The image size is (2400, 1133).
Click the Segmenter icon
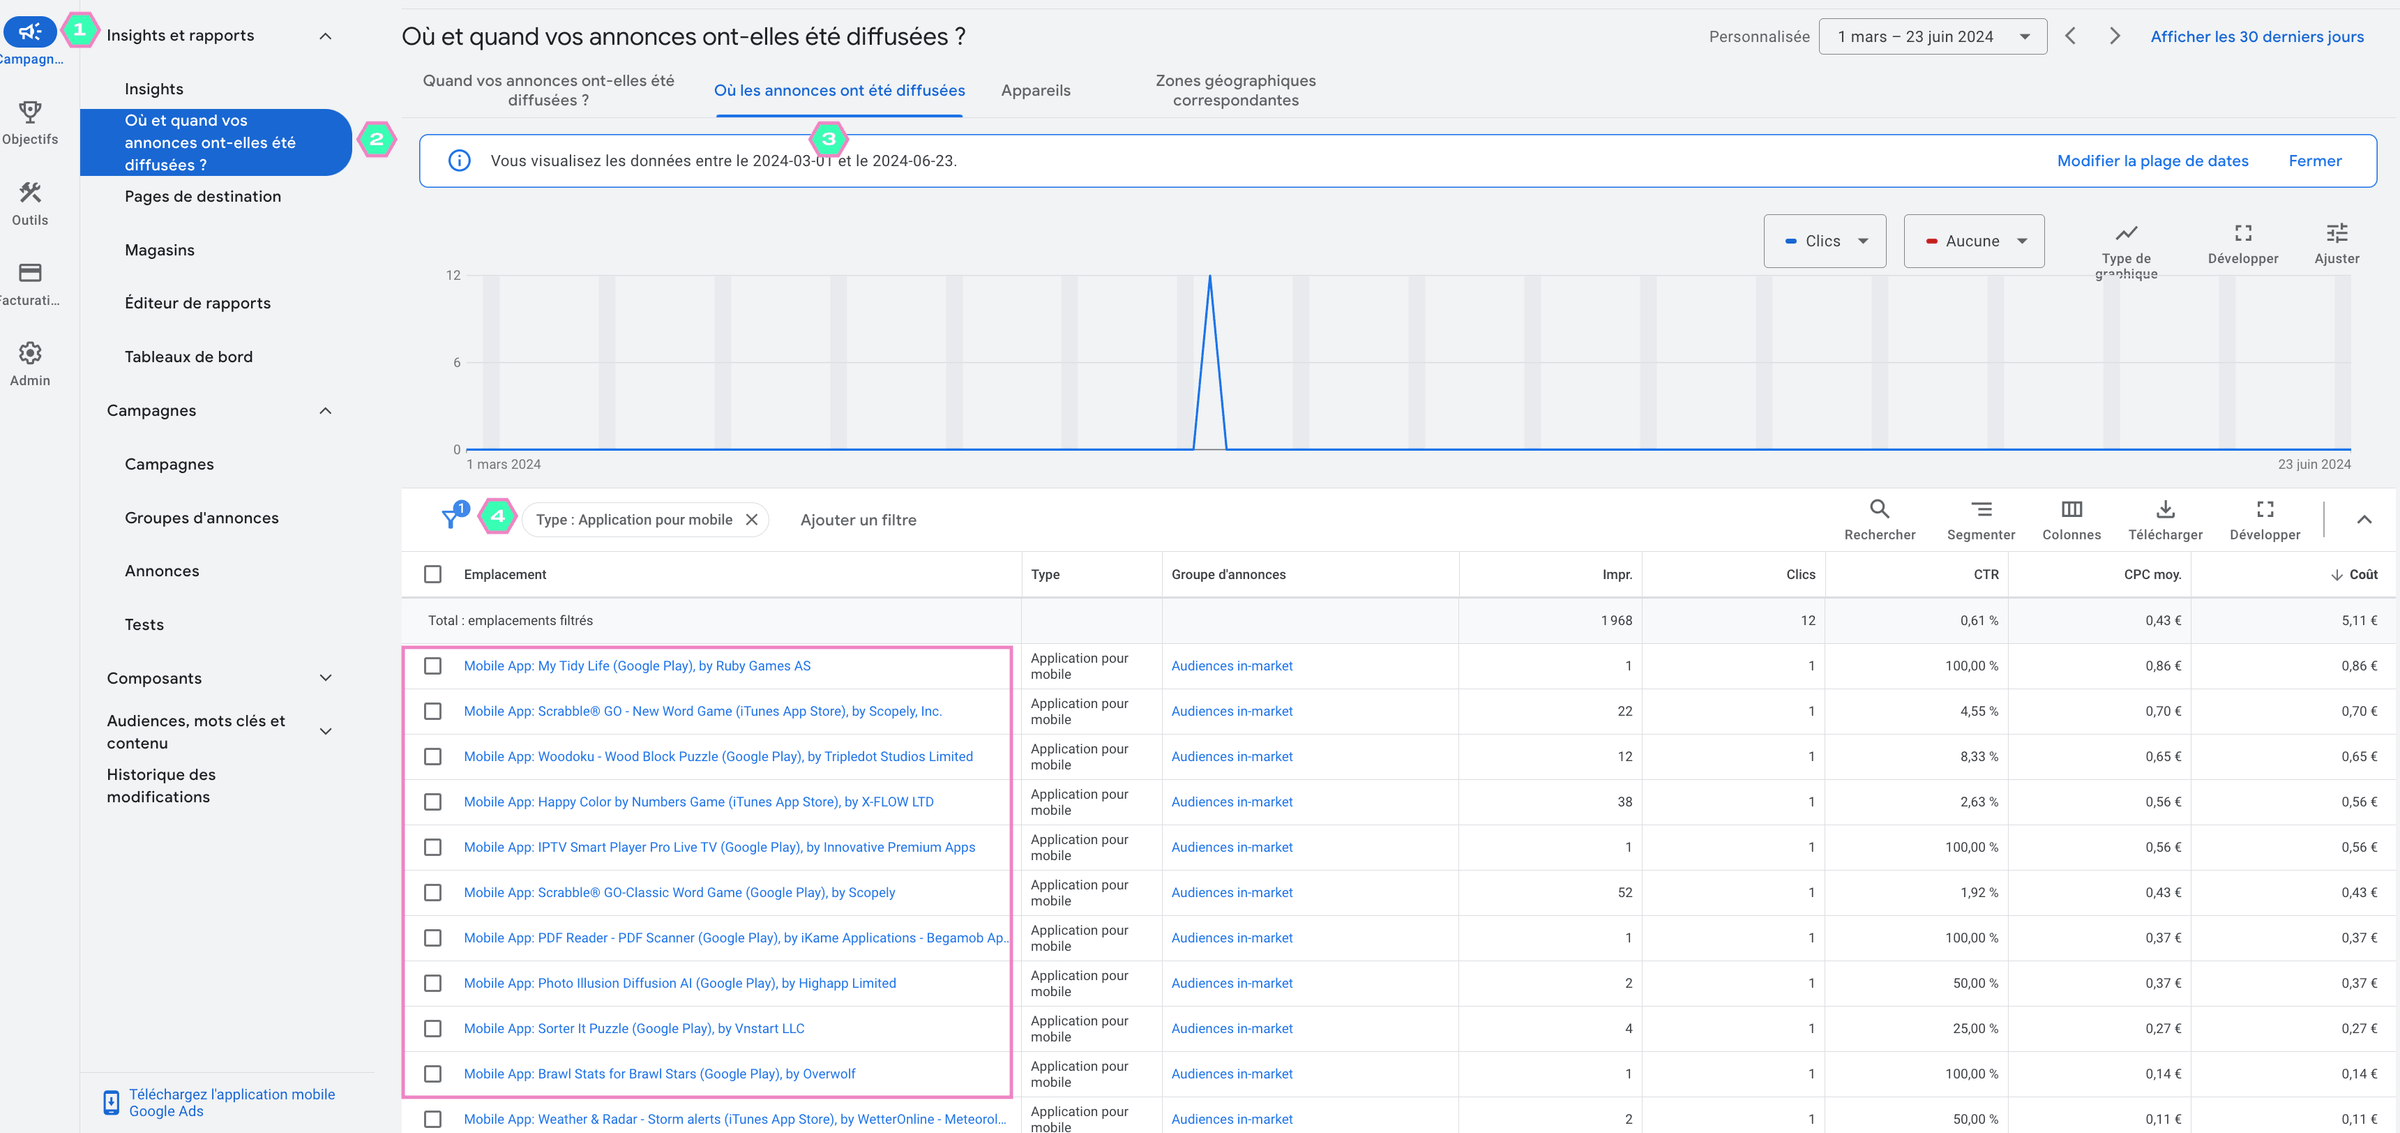pos(1981,509)
